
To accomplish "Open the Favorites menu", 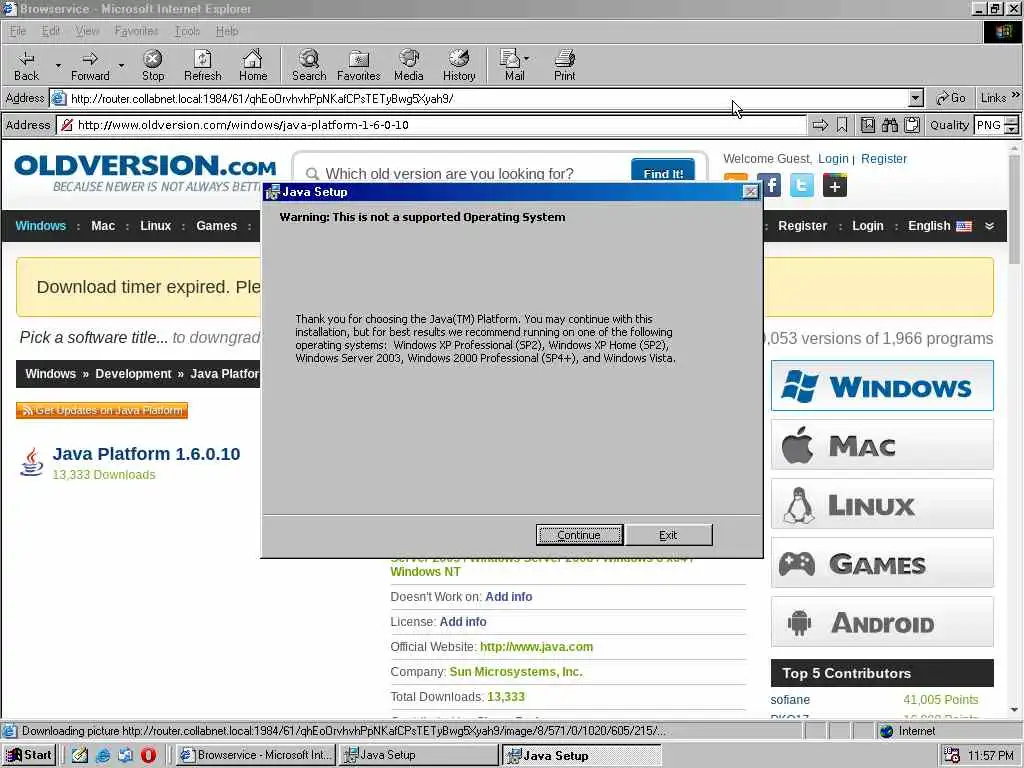I will [x=136, y=31].
